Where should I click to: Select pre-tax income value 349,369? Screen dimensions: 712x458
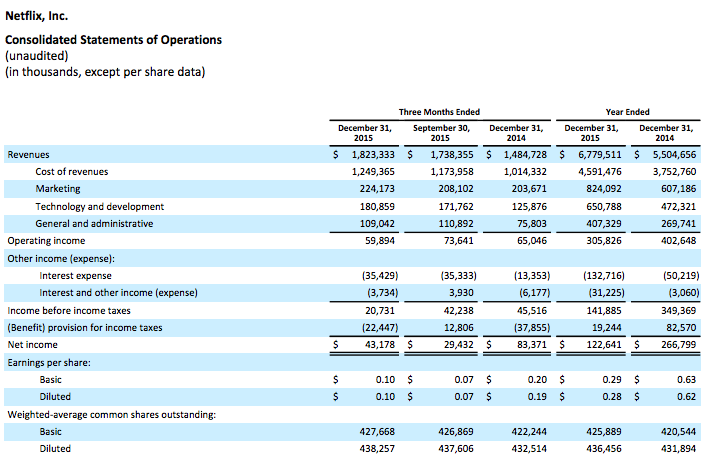[x=678, y=311]
